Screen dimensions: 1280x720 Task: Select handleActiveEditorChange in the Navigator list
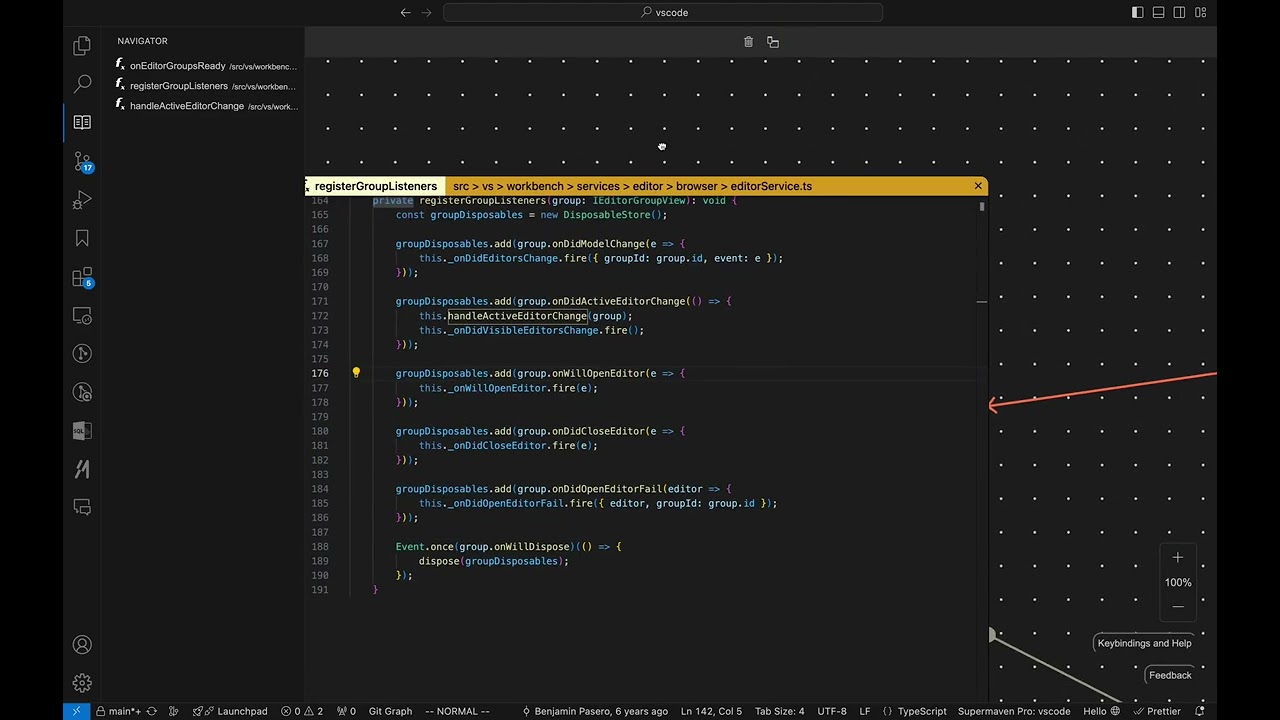(x=187, y=106)
